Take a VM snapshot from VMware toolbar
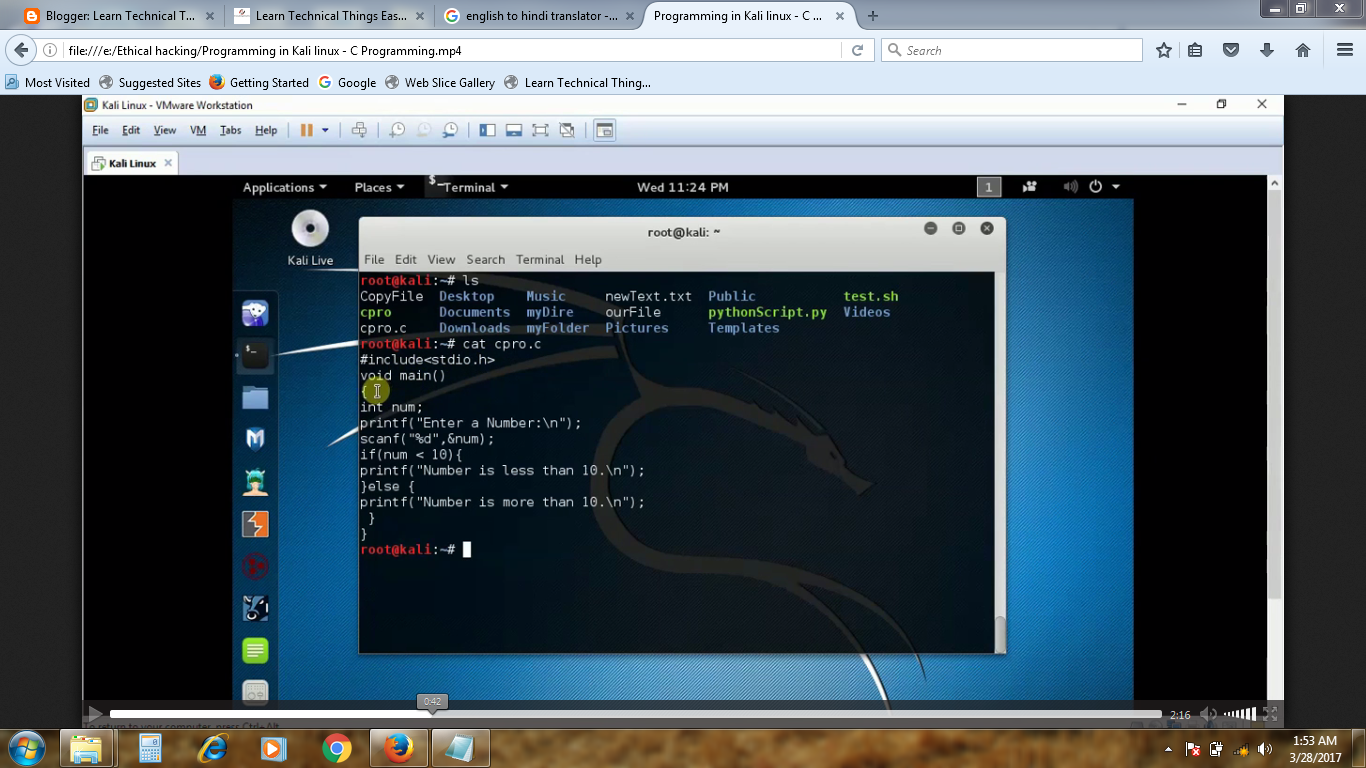The image size is (1366, 768). point(397,130)
